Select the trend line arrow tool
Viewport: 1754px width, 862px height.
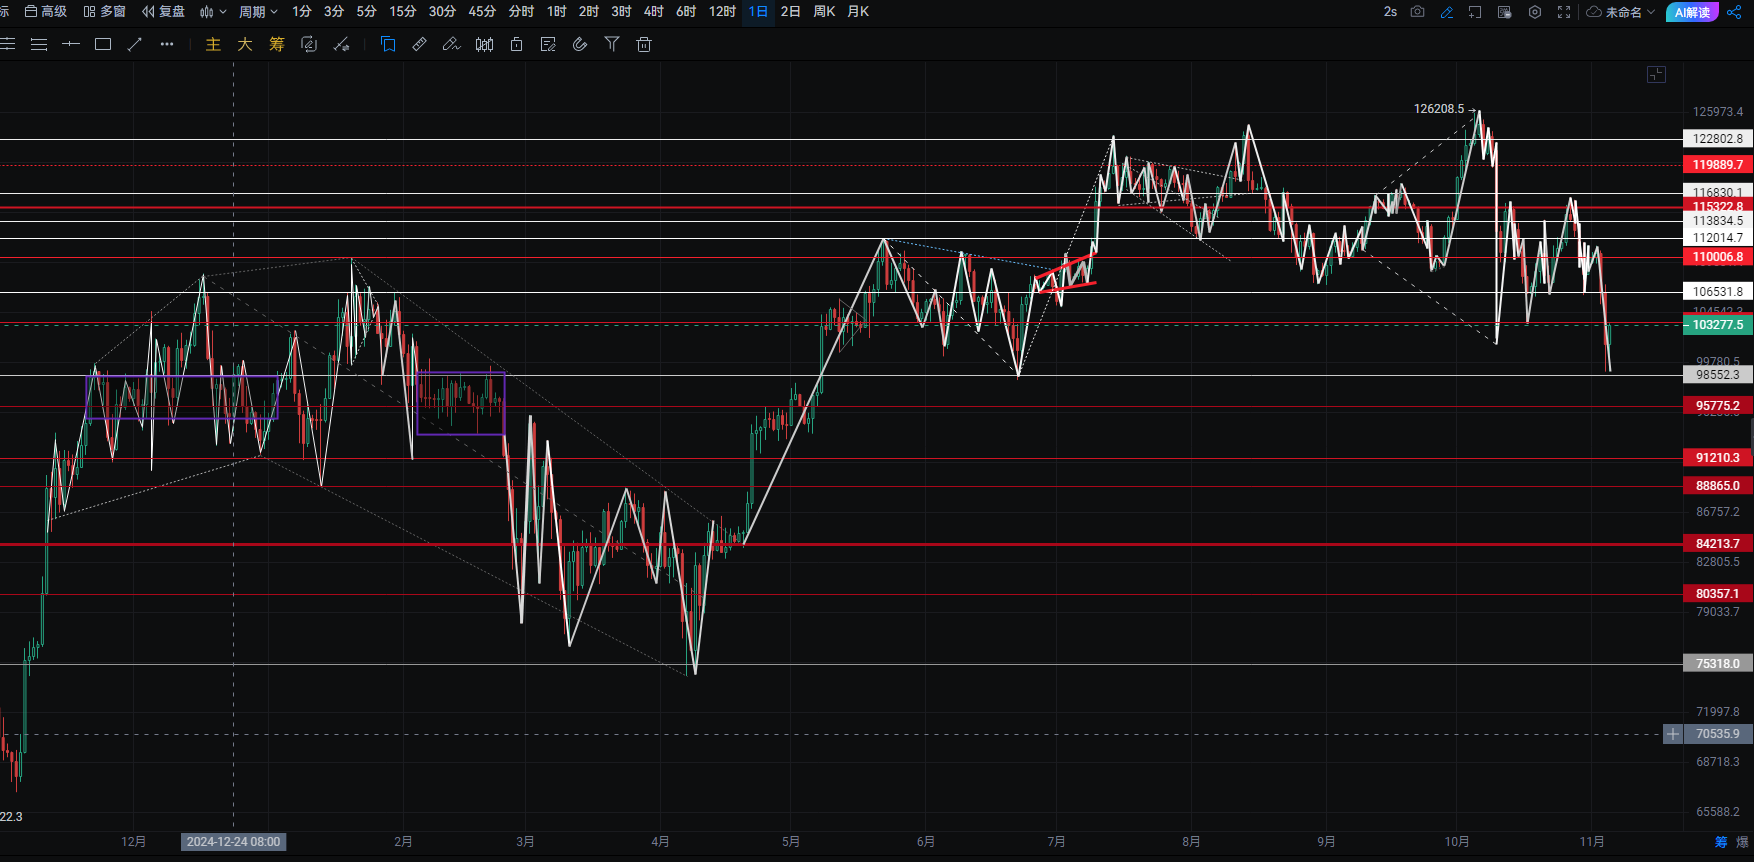coord(135,44)
